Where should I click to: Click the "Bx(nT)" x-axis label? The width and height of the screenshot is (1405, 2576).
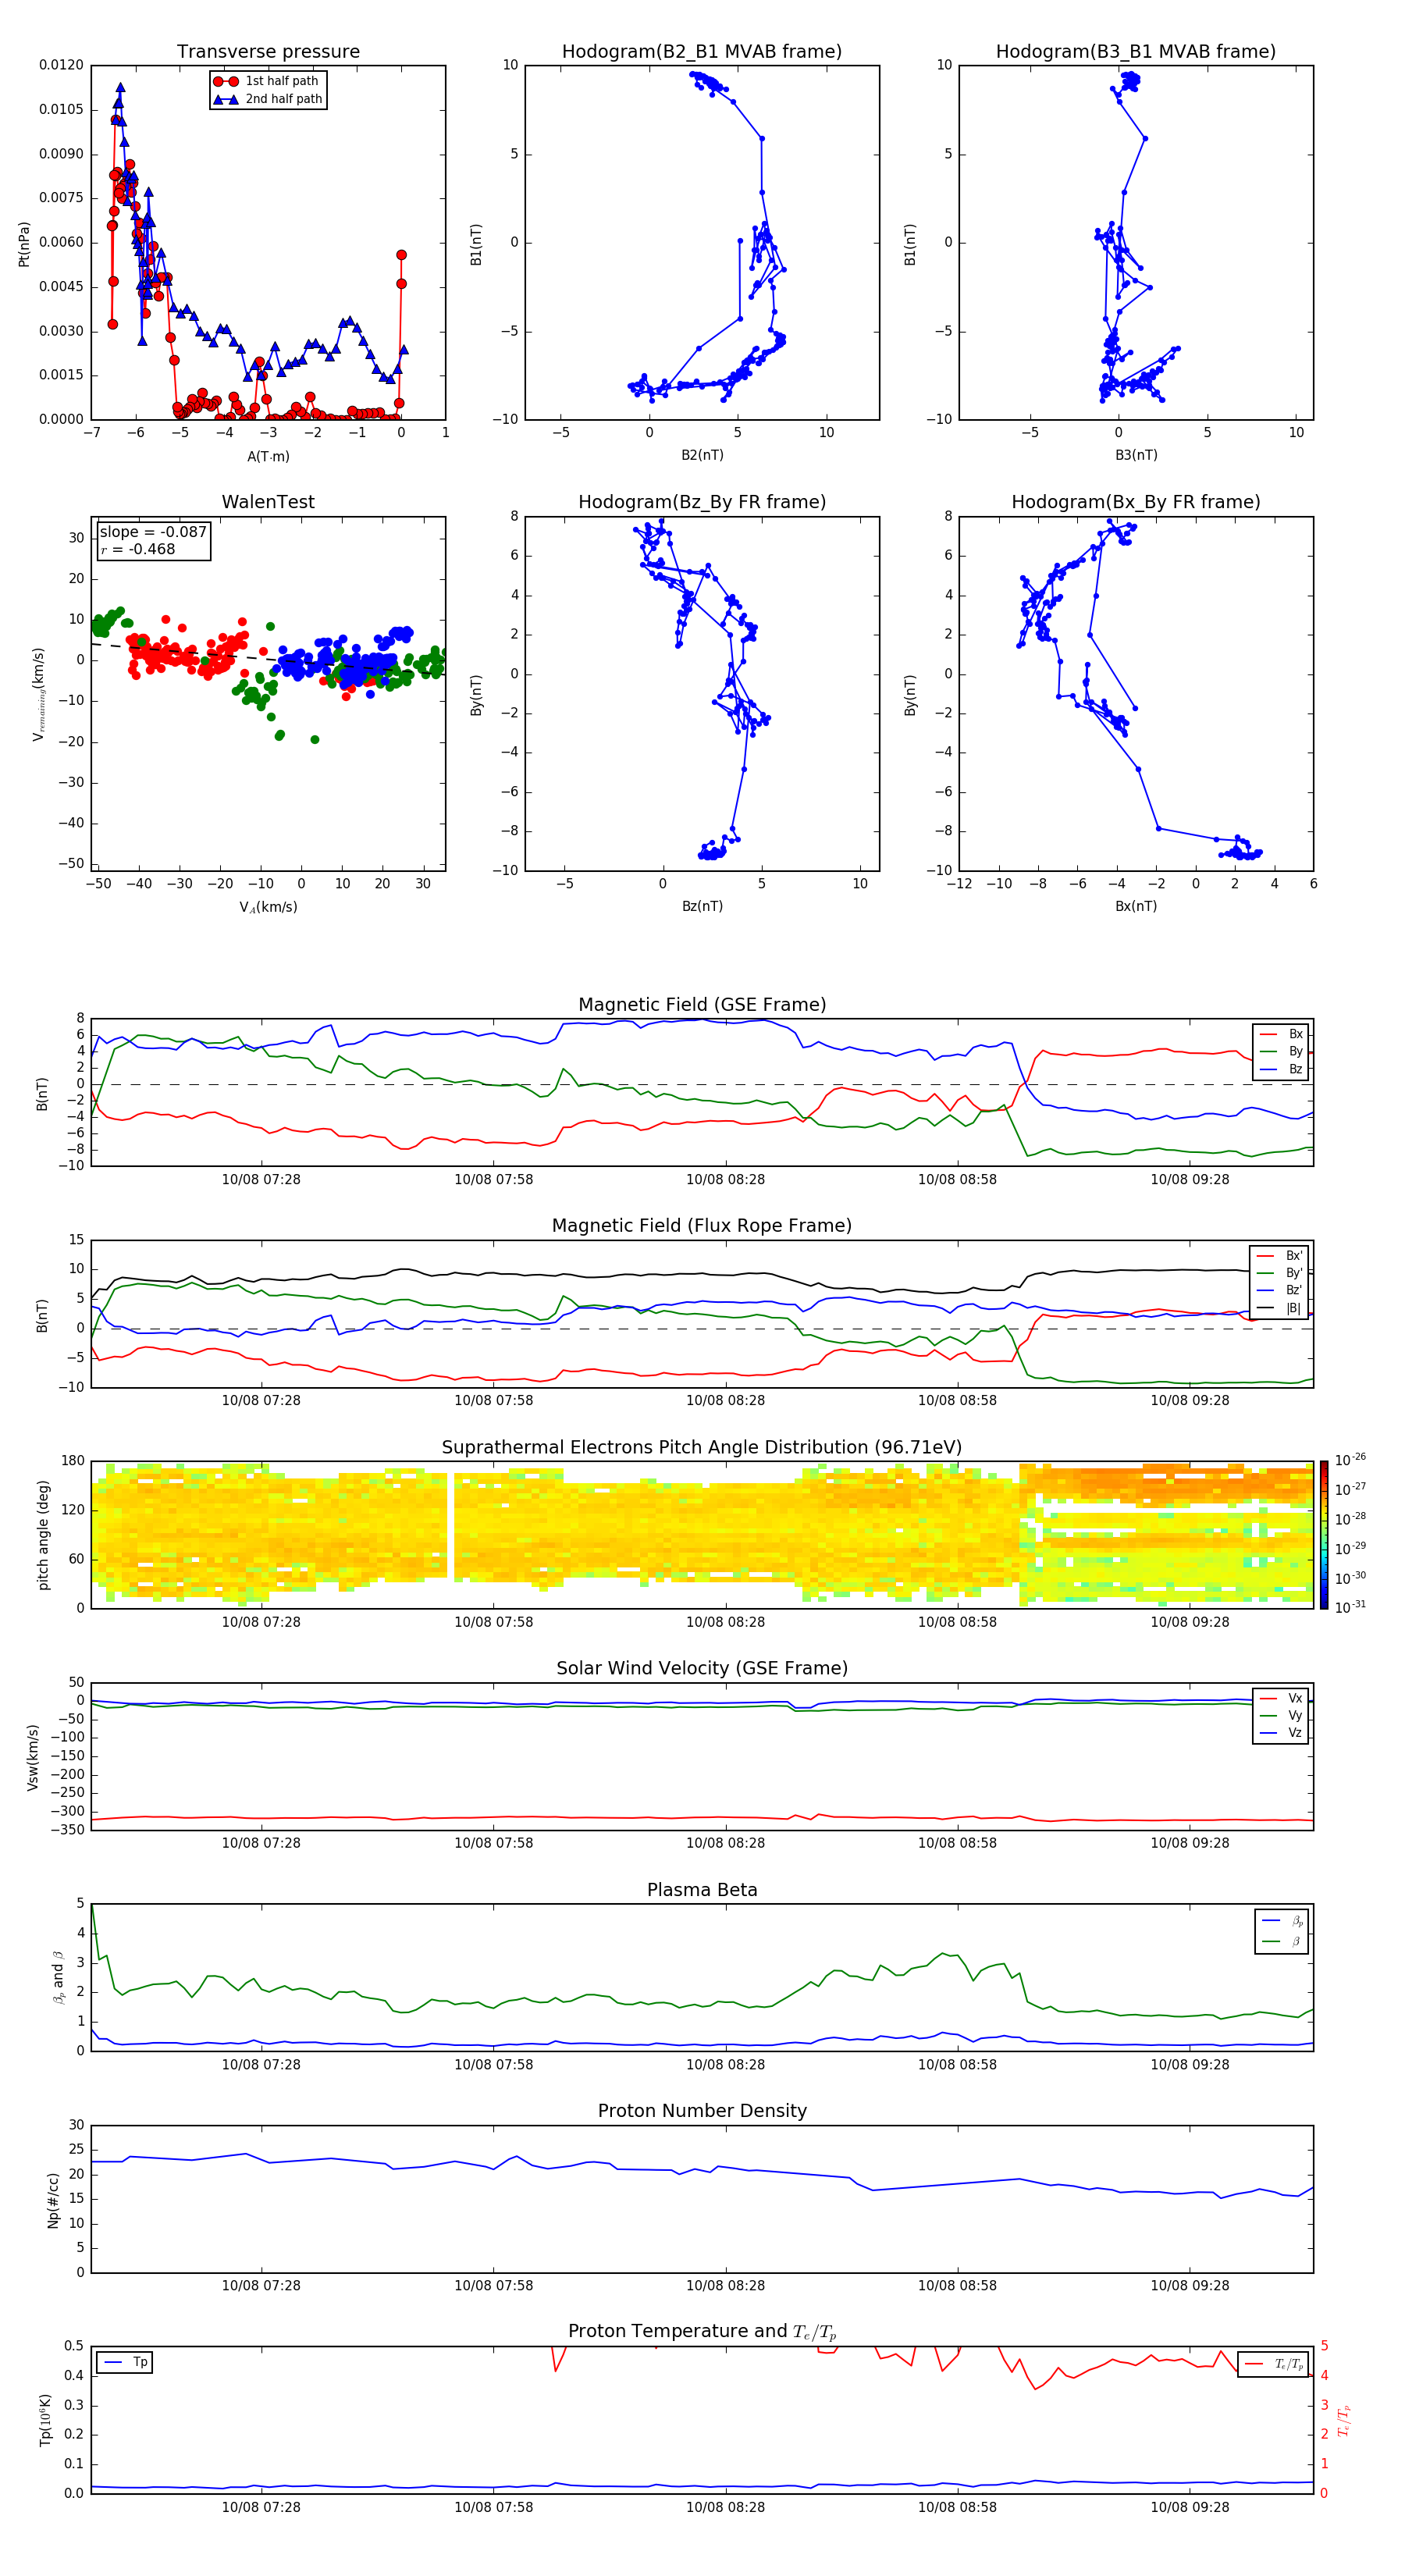[x=1136, y=906]
